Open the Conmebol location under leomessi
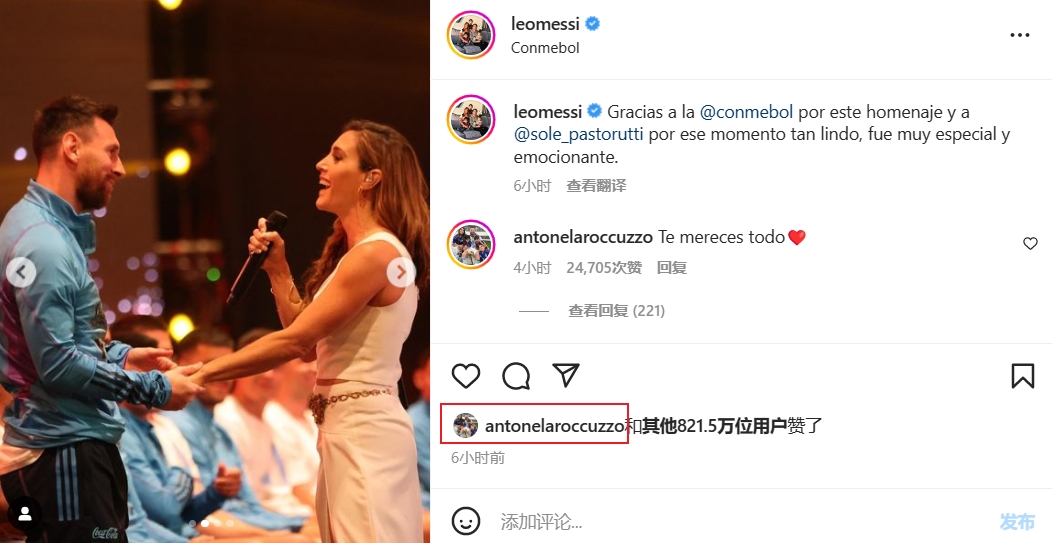 point(545,48)
